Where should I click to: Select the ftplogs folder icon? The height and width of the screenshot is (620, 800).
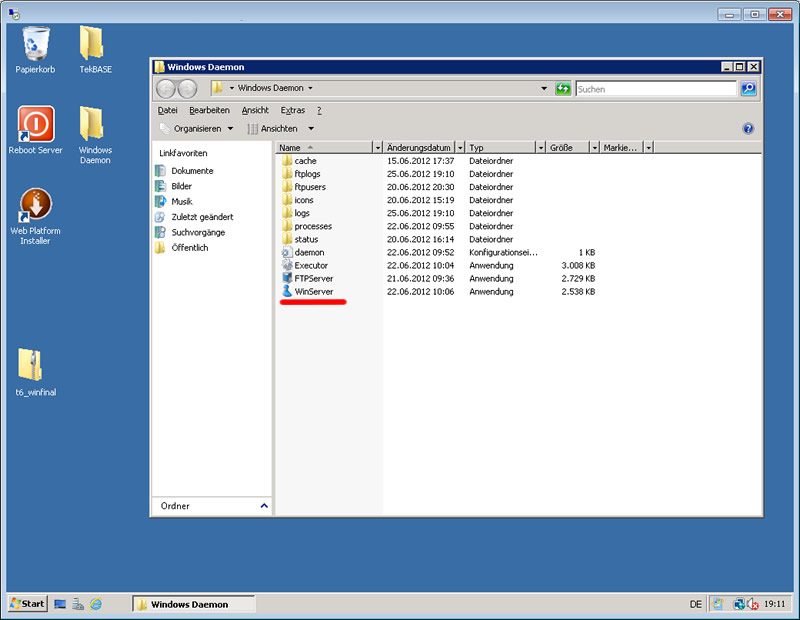(x=287, y=173)
